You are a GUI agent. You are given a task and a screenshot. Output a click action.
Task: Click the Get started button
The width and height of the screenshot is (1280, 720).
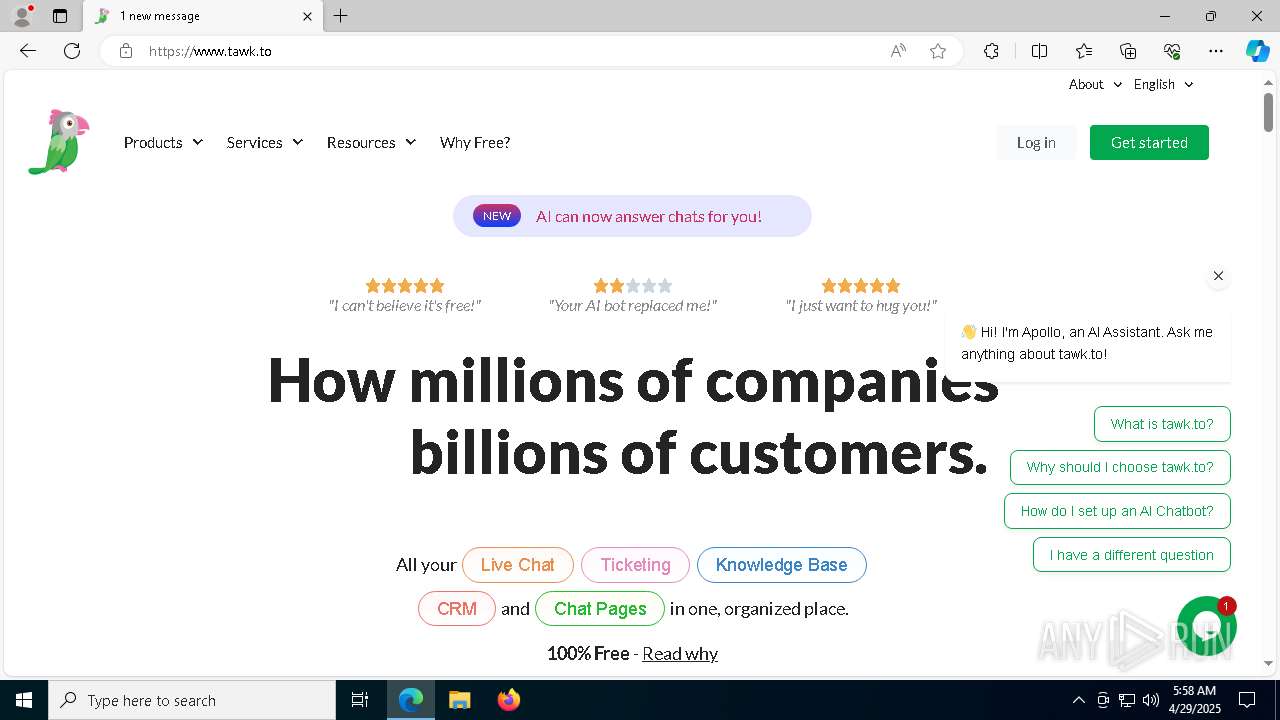(1149, 143)
